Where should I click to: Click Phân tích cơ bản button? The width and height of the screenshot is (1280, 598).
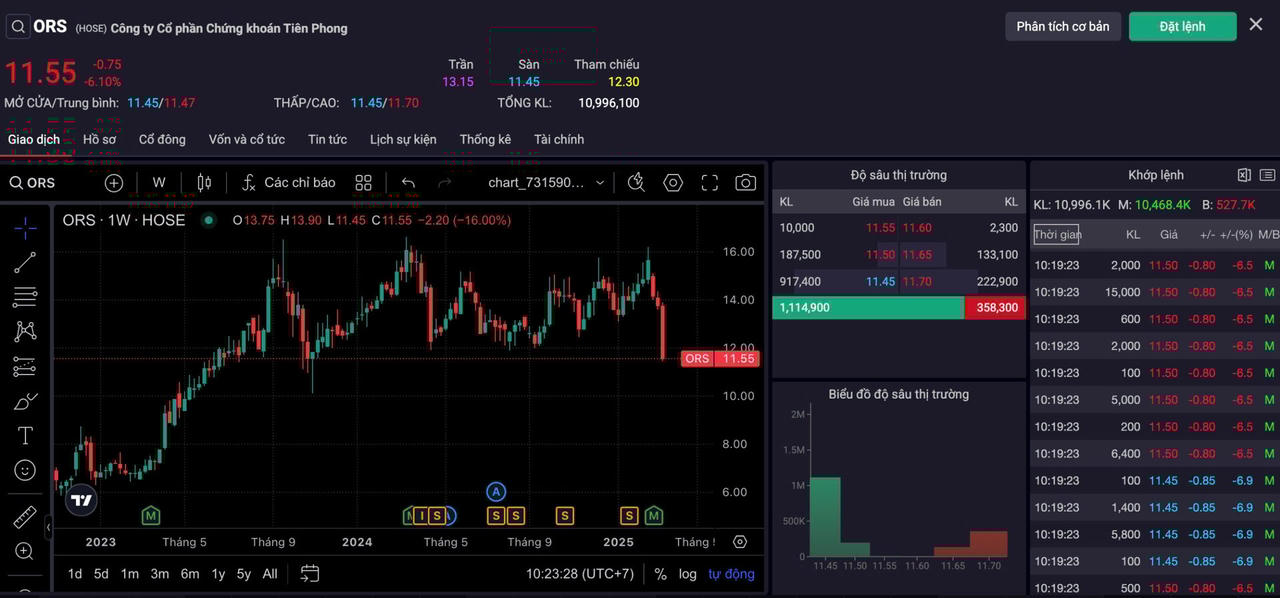[x=1062, y=26]
